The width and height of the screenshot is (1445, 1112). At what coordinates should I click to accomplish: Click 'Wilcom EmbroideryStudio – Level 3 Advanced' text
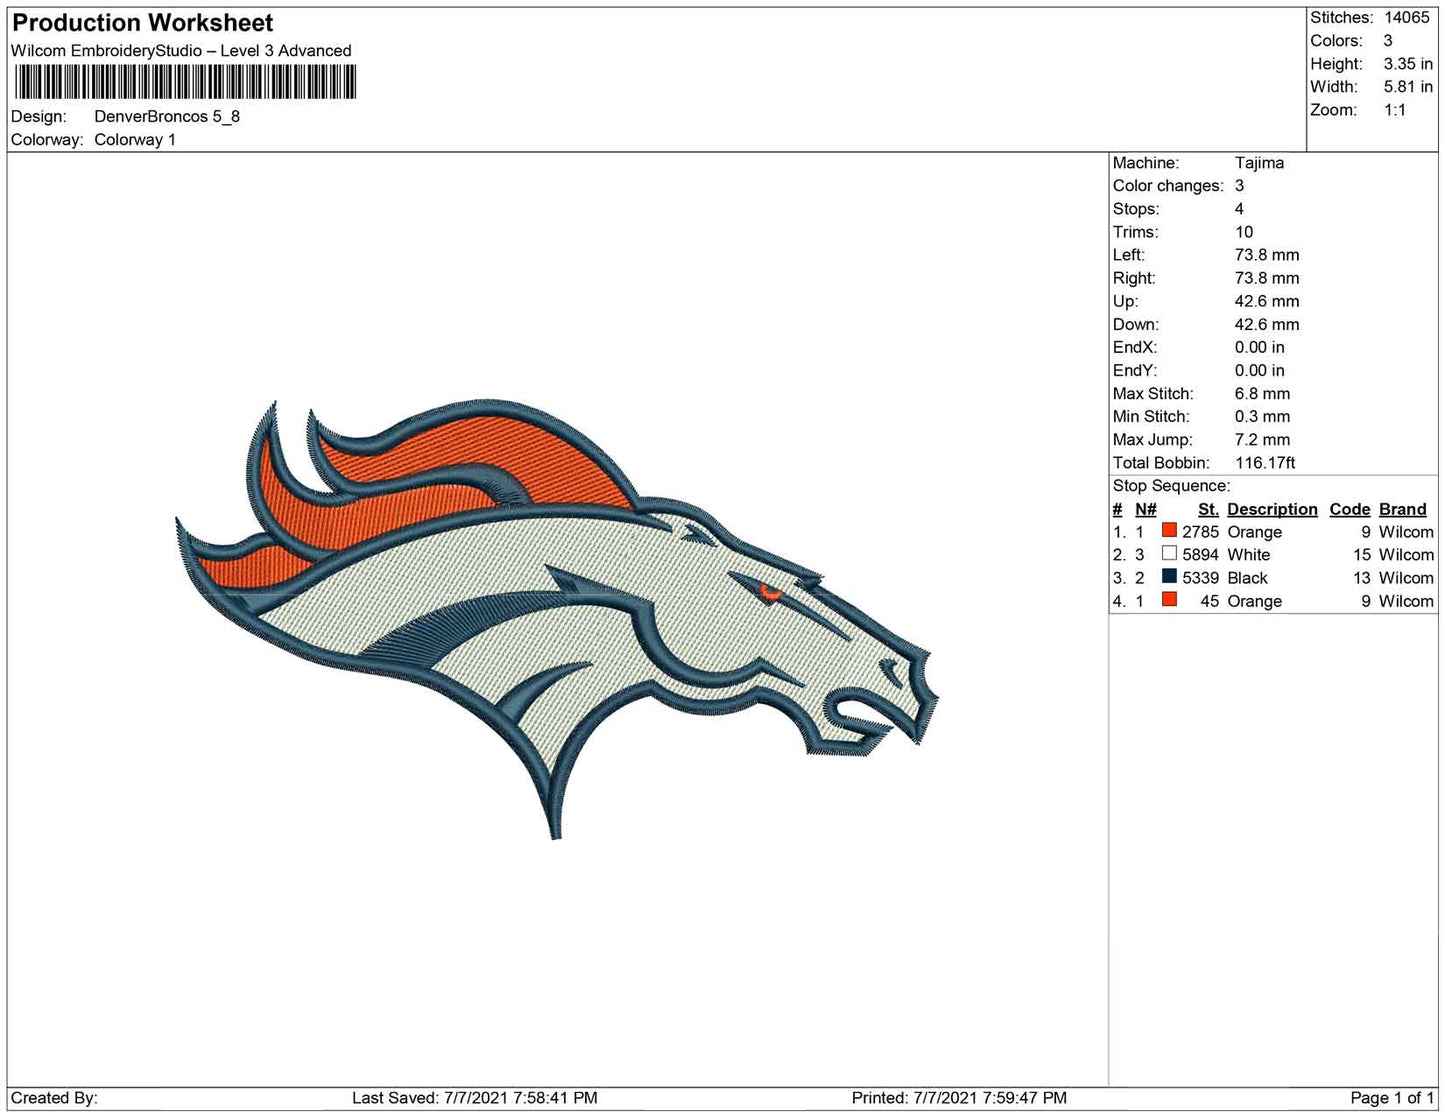[181, 50]
